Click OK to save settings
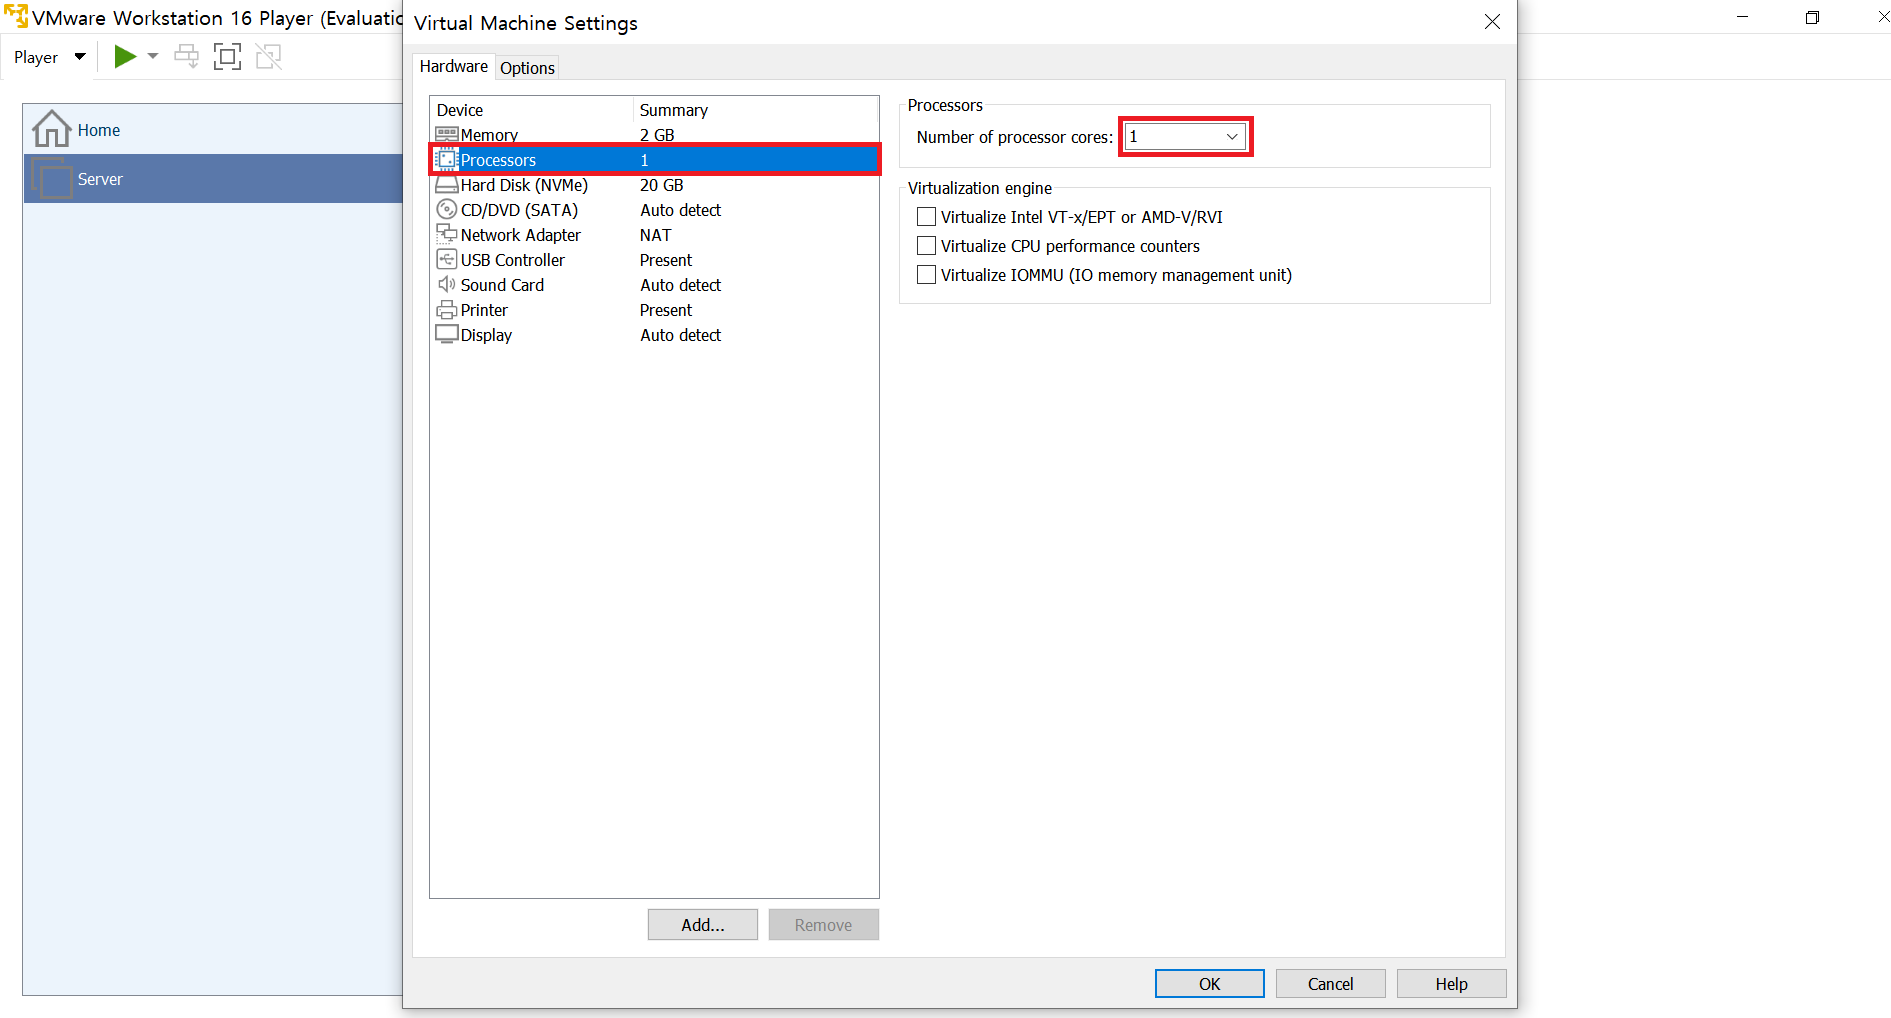This screenshot has height=1018, width=1891. click(1210, 984)
